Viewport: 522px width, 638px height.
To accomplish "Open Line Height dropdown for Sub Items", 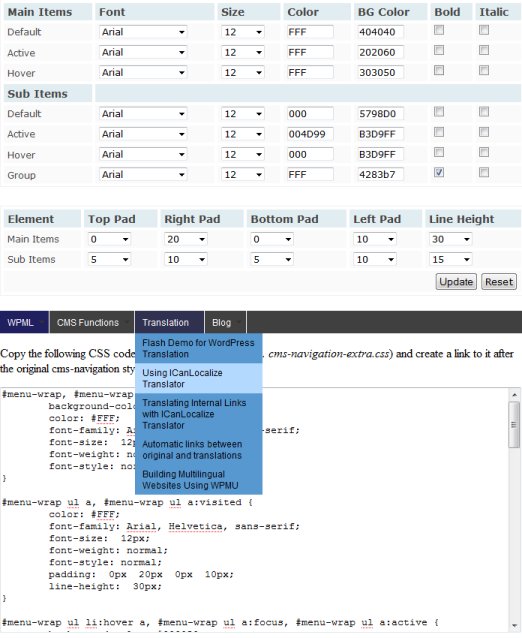I will pos(450,260).
